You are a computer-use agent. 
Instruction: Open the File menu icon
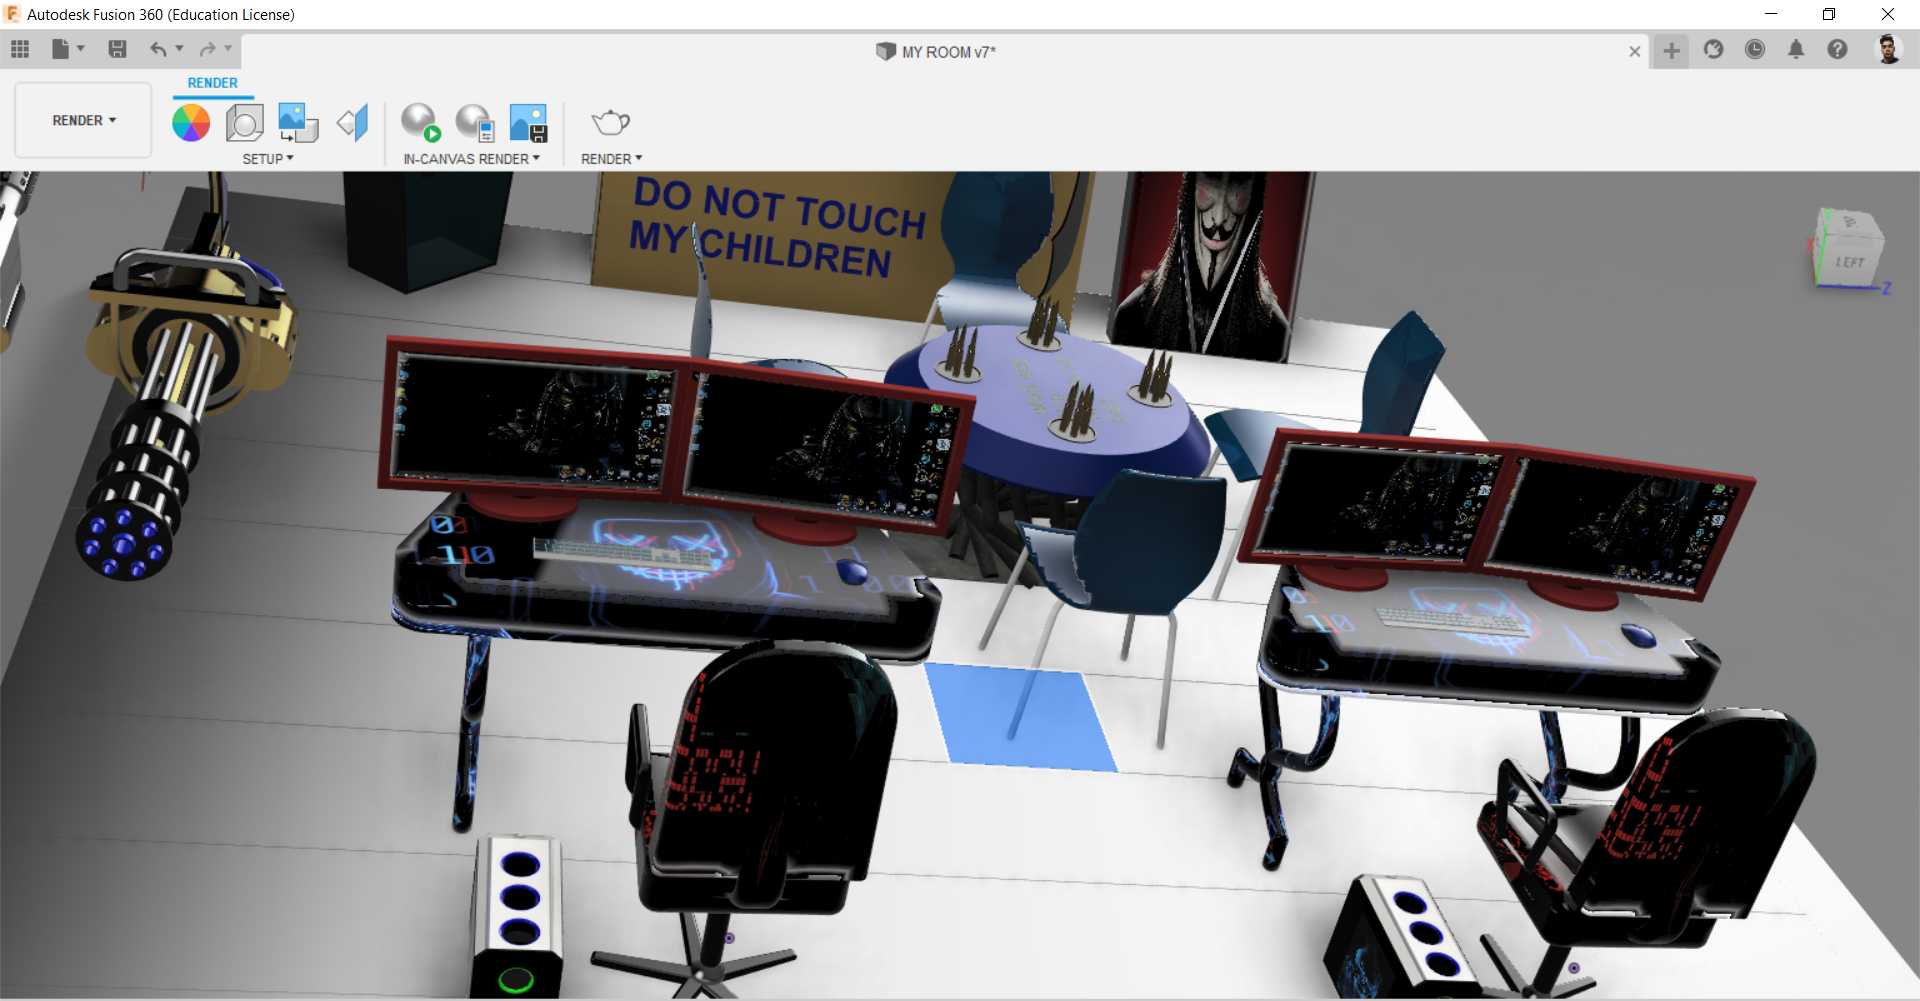(x=61, y=49)
